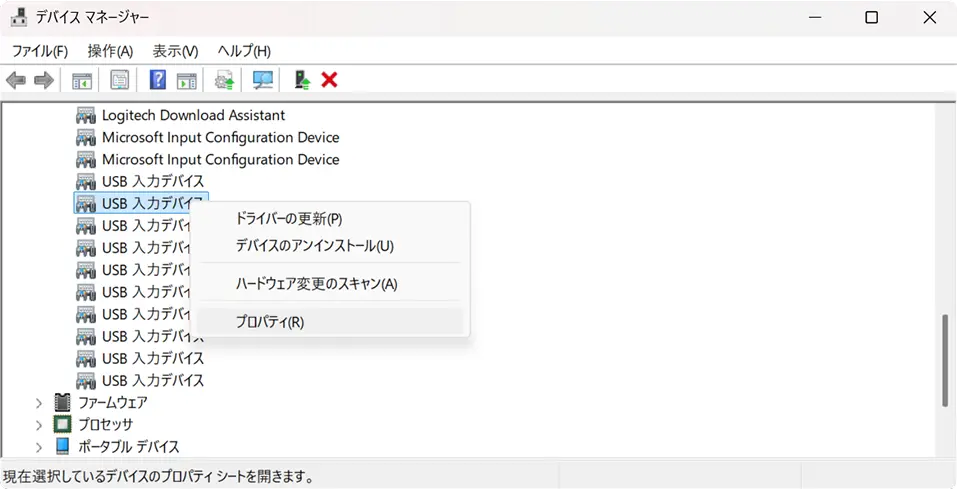This screenshot has height=489, width=957.
Task: Select プロパティ(R) in the context menu
Action: tap(269, 322)
